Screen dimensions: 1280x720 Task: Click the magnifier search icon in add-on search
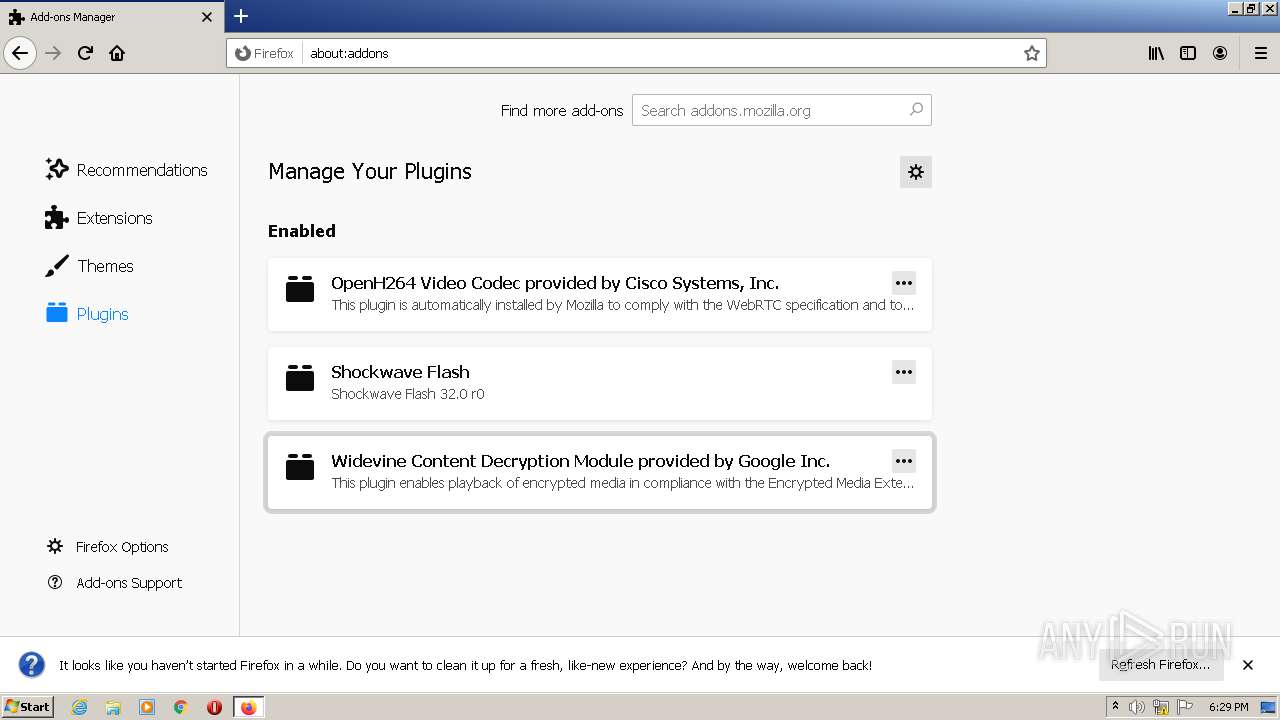click(916, 110)
